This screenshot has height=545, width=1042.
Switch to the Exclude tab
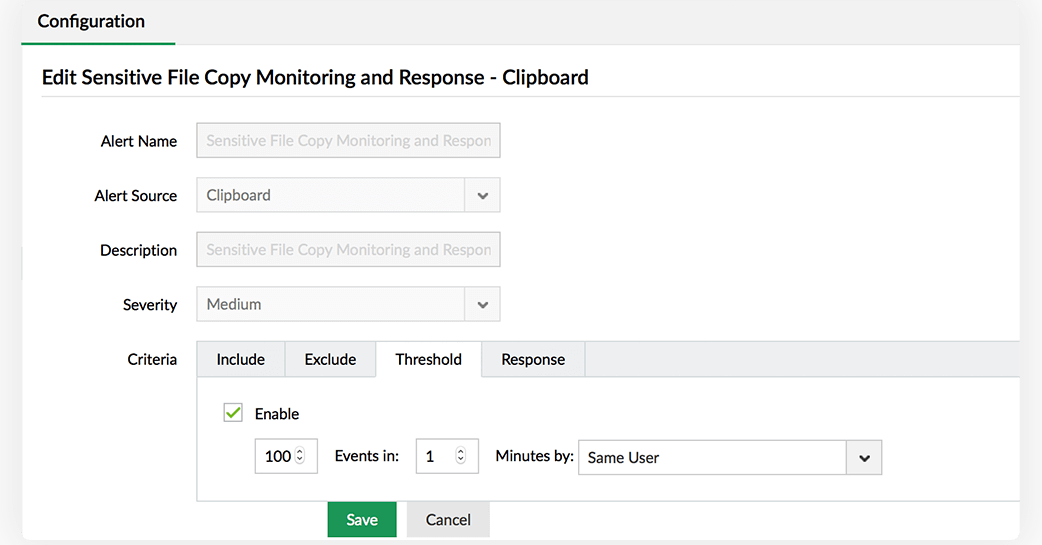[330, 359]
